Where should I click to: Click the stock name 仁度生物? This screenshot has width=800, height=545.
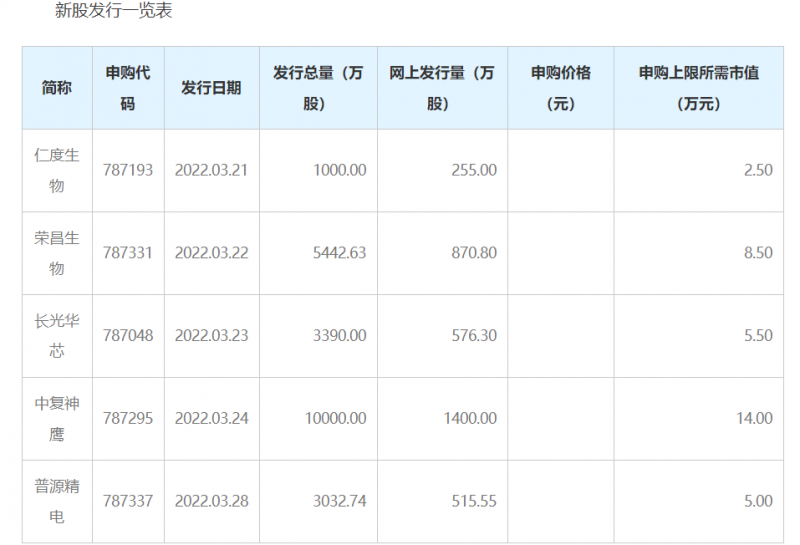[57, 170]
